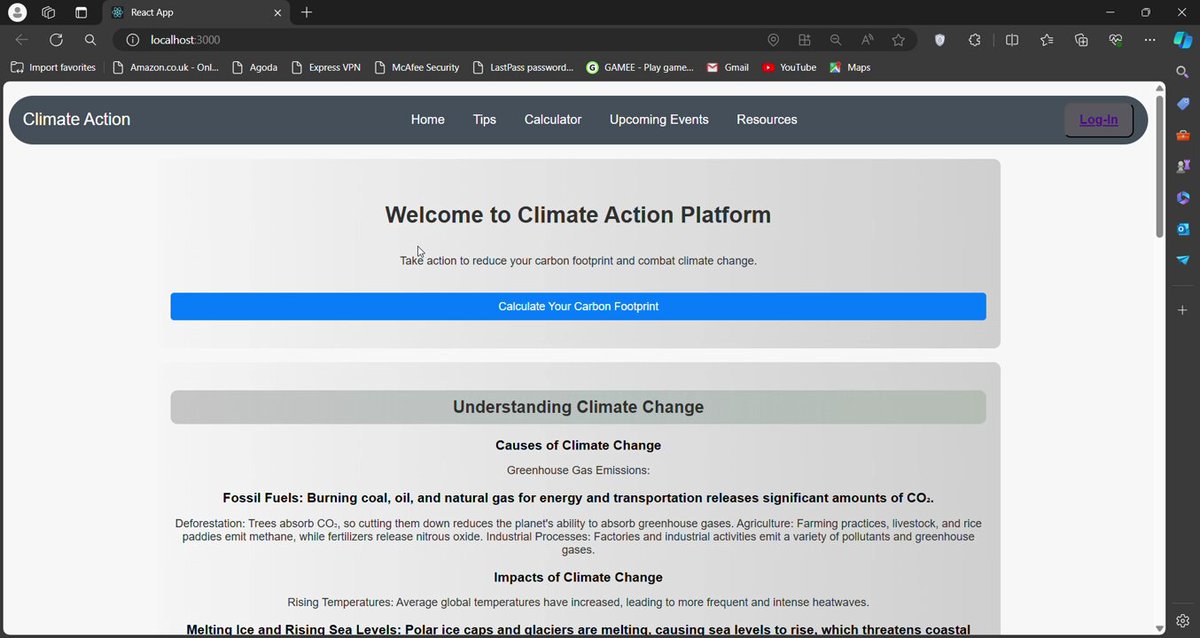The image size is (1200, 638).
Task: Open the Favorites list icon
Action: click(1047, 40)
